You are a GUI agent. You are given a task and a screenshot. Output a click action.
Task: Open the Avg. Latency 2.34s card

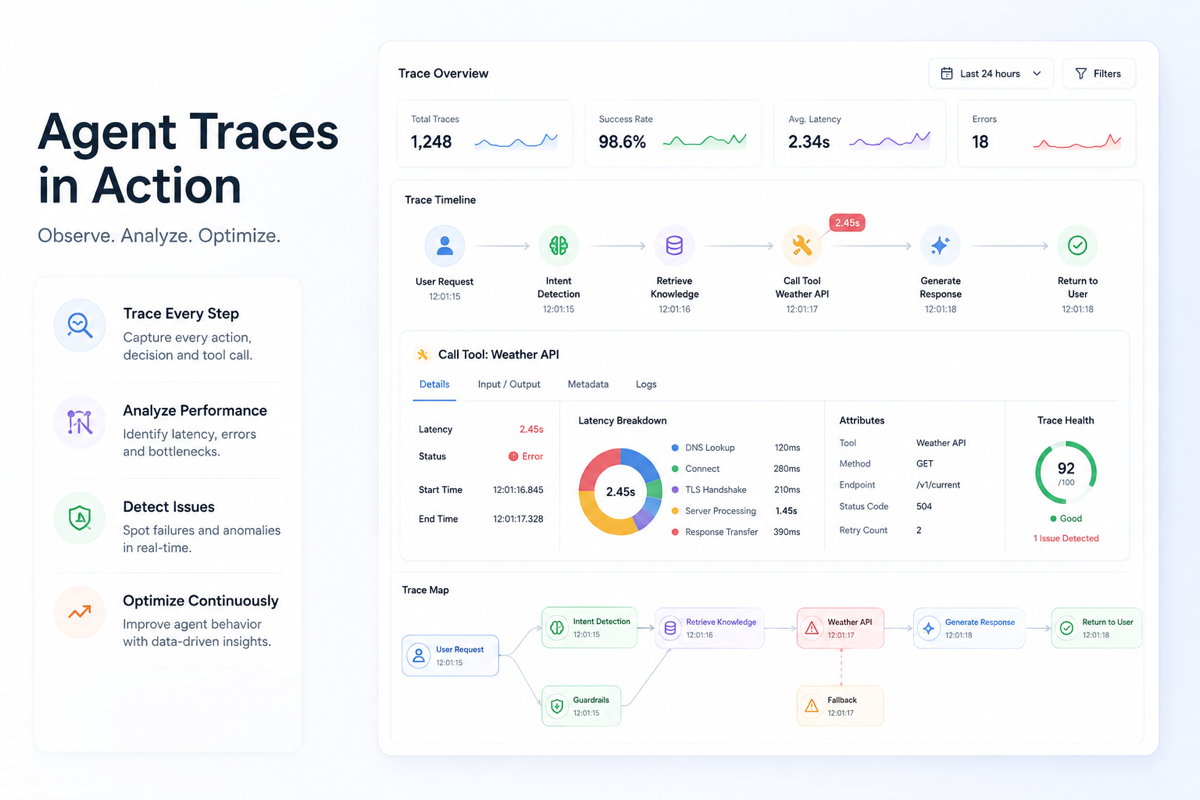coord(861,133)
